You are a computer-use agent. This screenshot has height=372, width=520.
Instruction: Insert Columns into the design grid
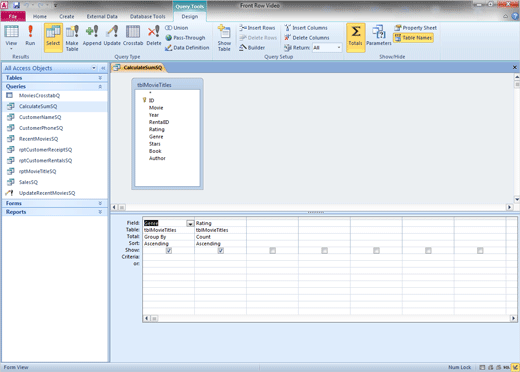306,28
